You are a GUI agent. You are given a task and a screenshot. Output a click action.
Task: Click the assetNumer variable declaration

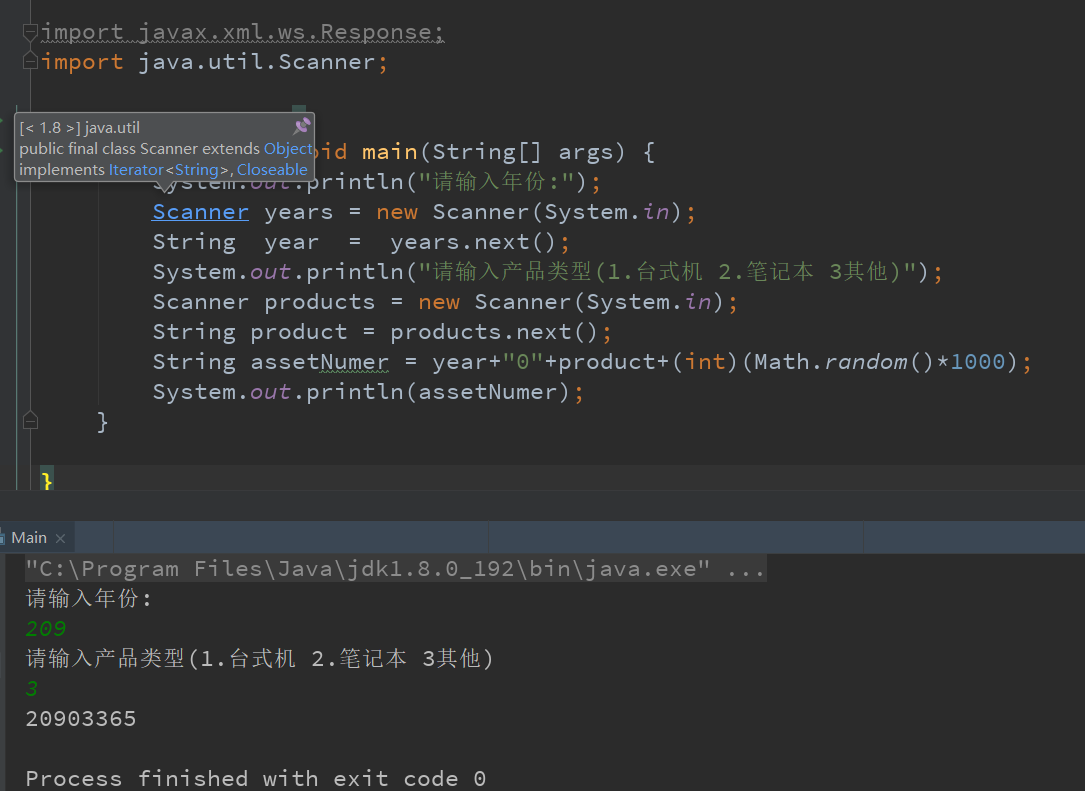(319, 362)
